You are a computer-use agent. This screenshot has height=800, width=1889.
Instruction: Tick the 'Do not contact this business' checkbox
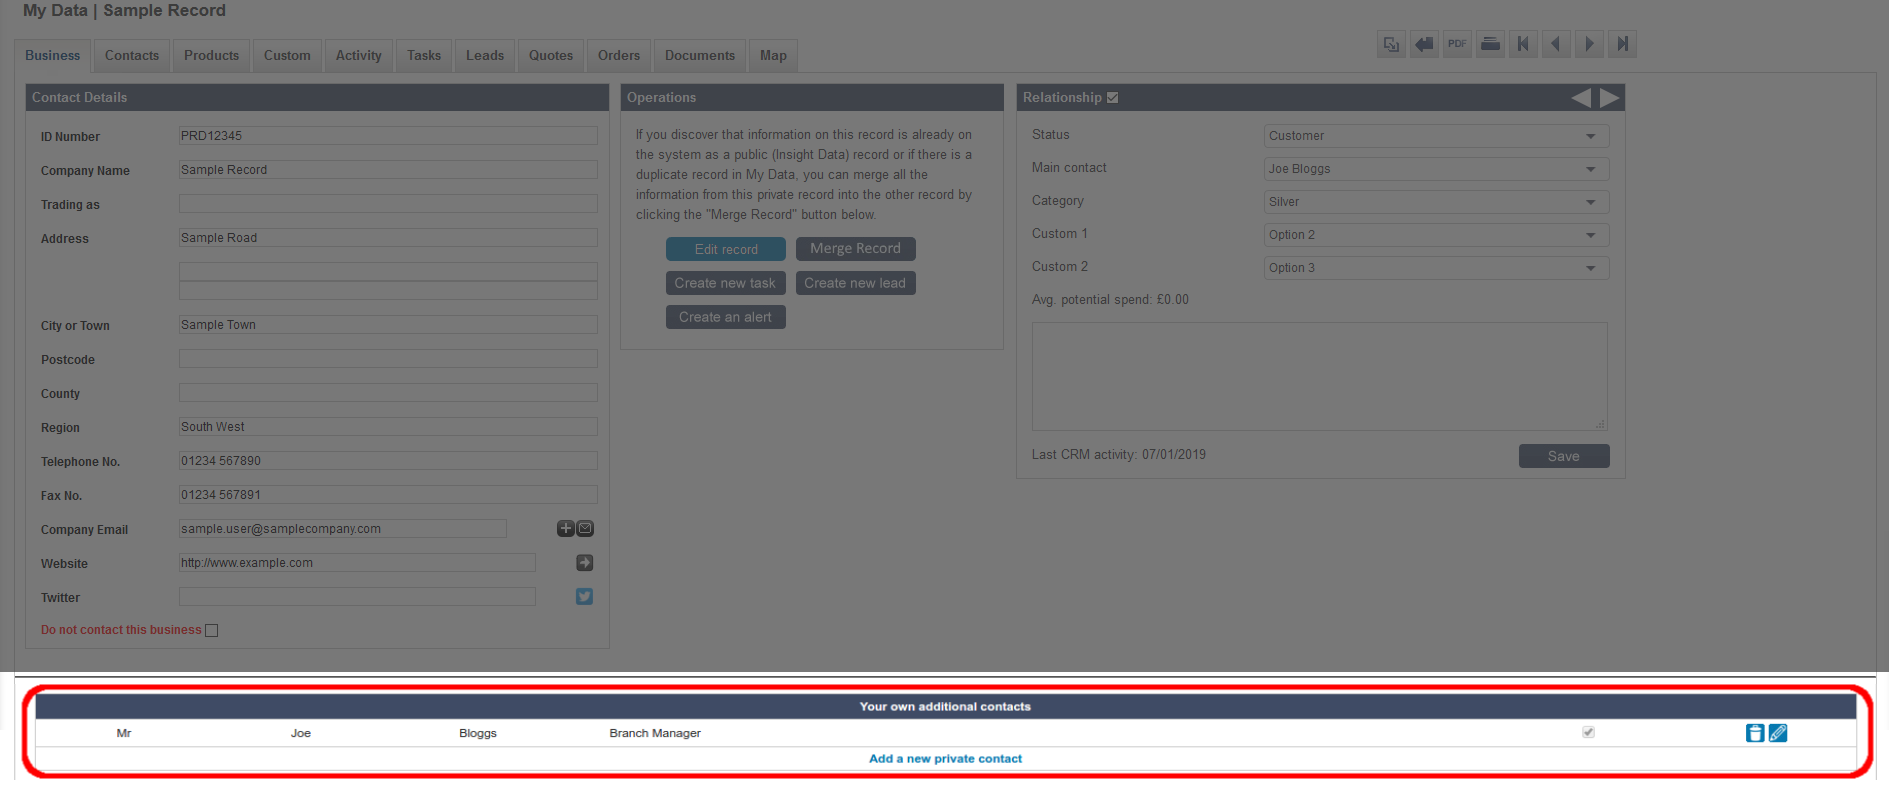211,630
